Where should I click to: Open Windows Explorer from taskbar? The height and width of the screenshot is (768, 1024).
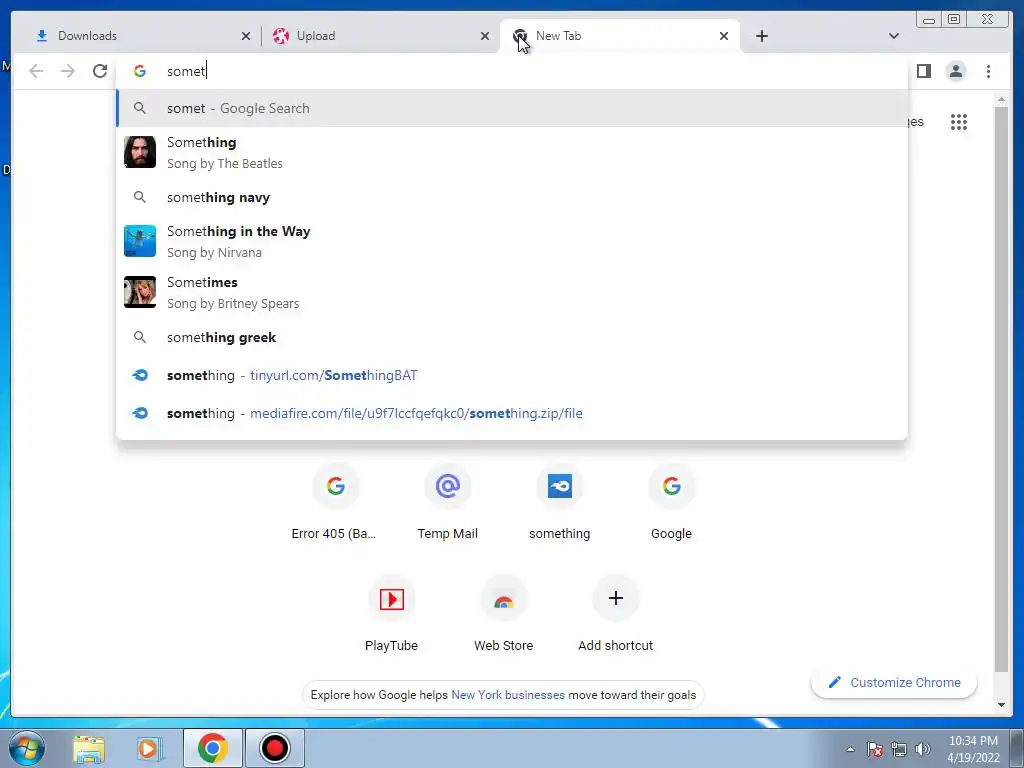point(89,748)
